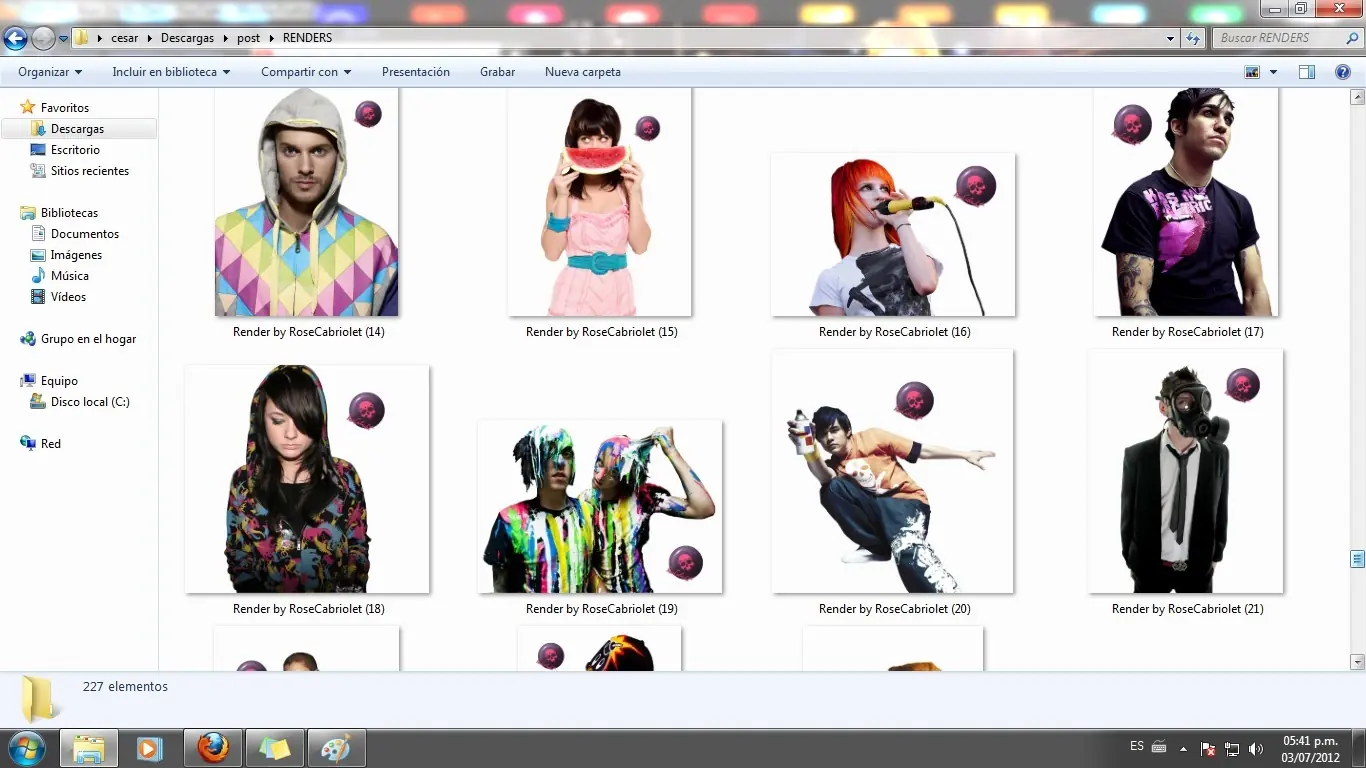This screenshot has height=768, width=1366.
Task: Open the recent pages dropdown beside Forward
Action: click(x=63, y=39)
